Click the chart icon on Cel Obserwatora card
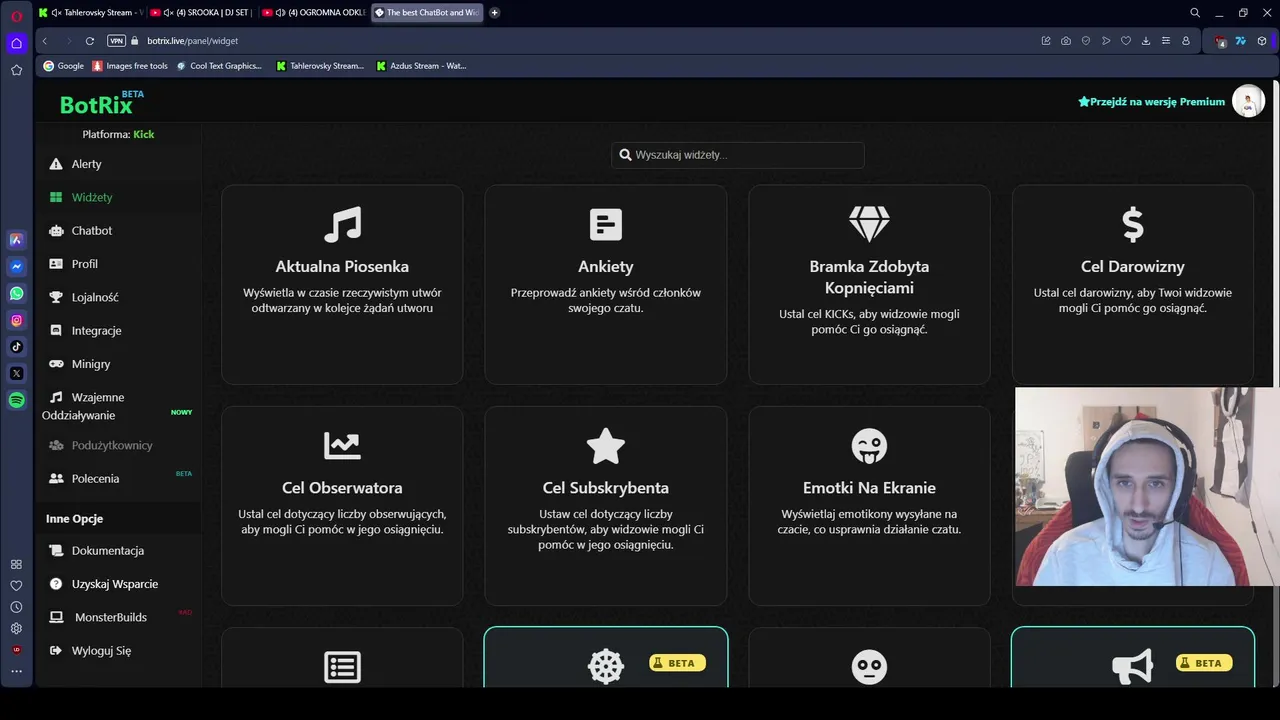Screen dimensions: 1280x720 (x=342, y=446)
